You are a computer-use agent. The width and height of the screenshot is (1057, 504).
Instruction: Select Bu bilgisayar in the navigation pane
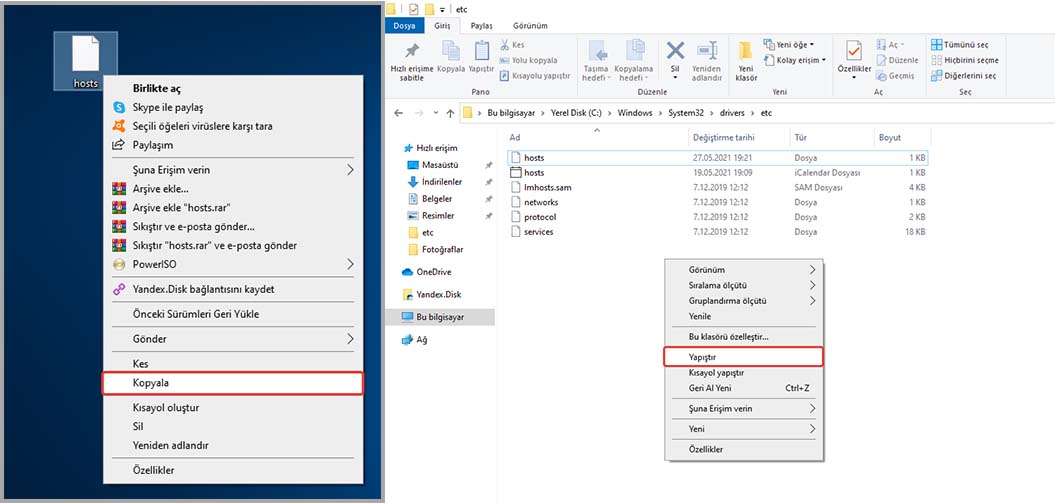440,316
